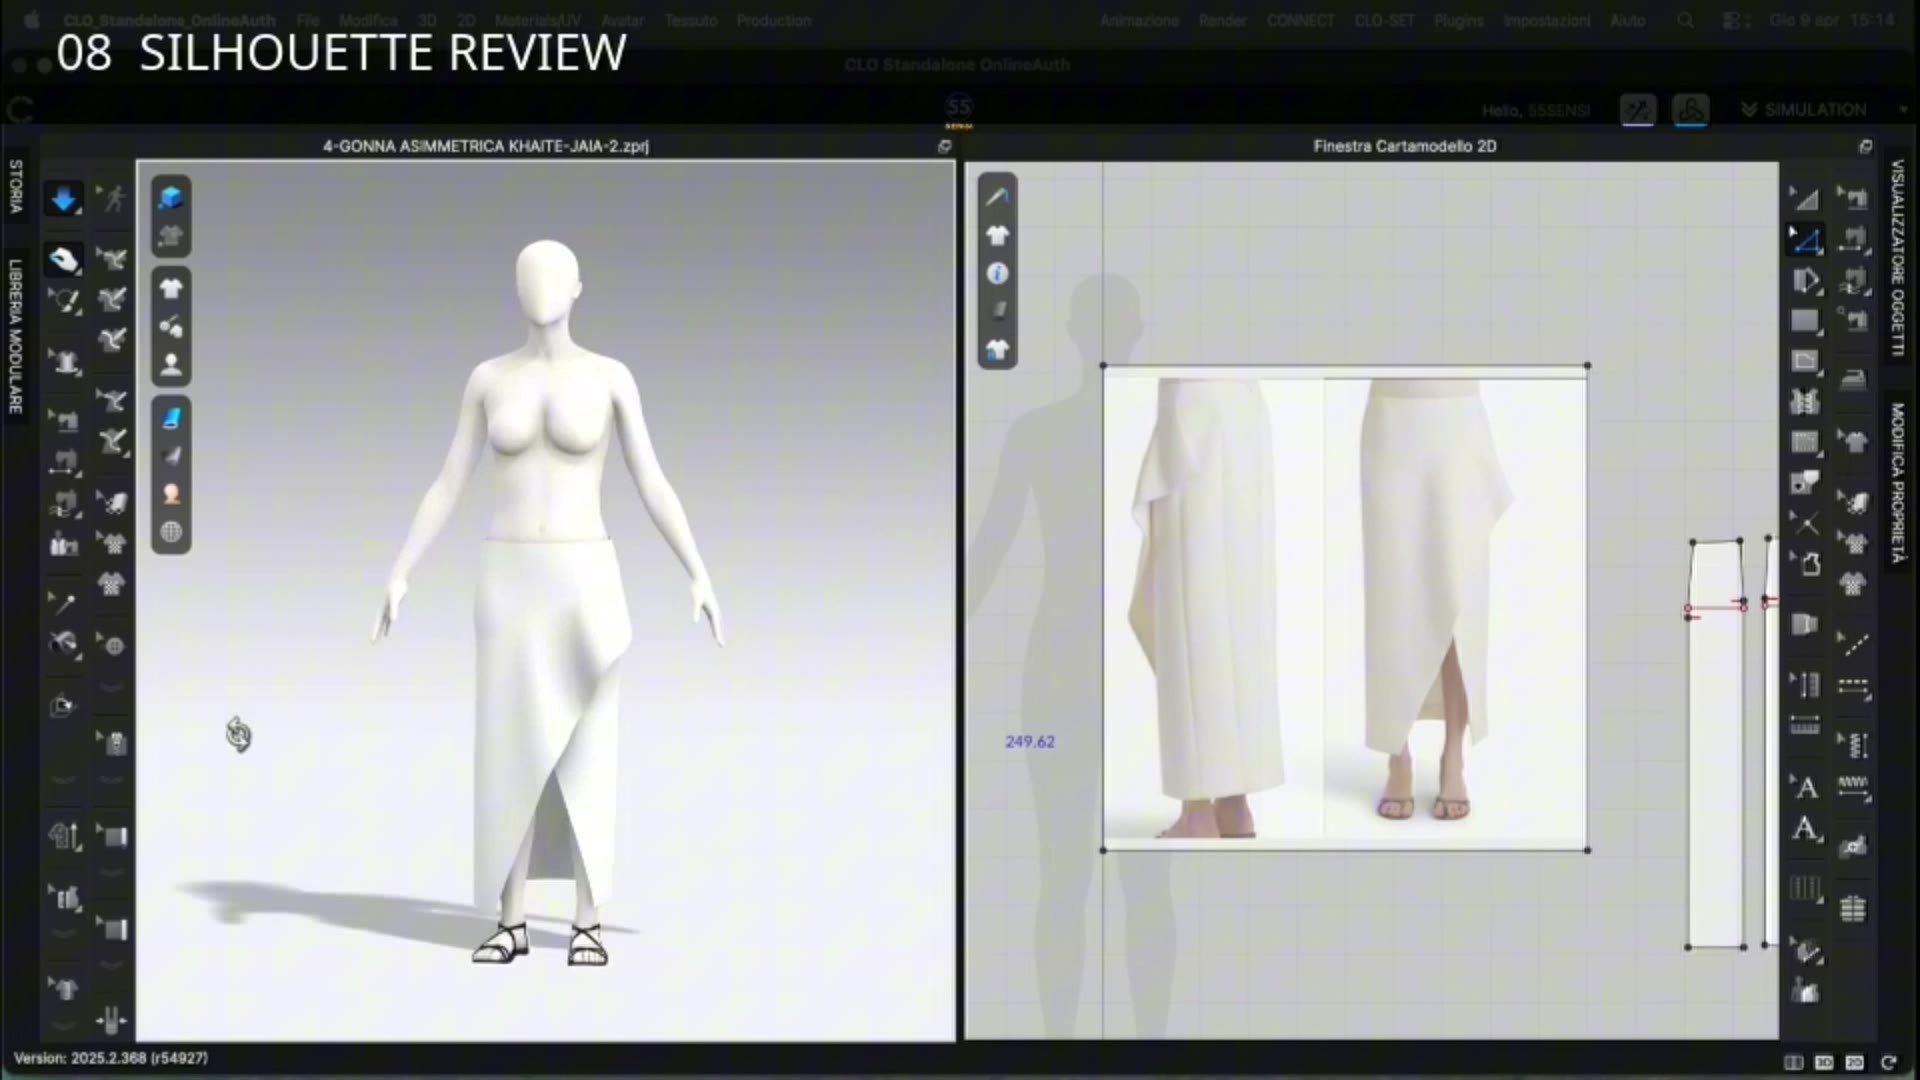Toggle the blue cube 3D garment display
1920x1080 pixels.
[x=171, y=197]
